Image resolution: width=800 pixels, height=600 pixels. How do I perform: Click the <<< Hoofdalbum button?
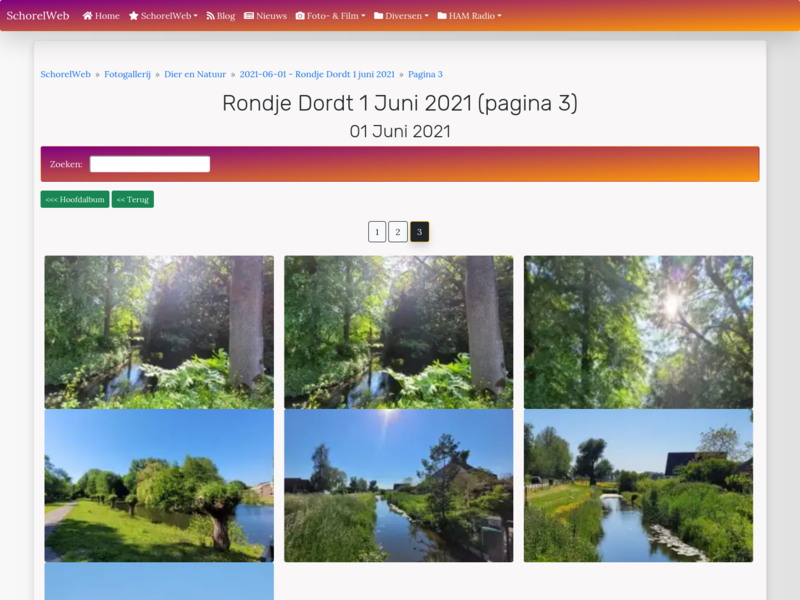75,199
